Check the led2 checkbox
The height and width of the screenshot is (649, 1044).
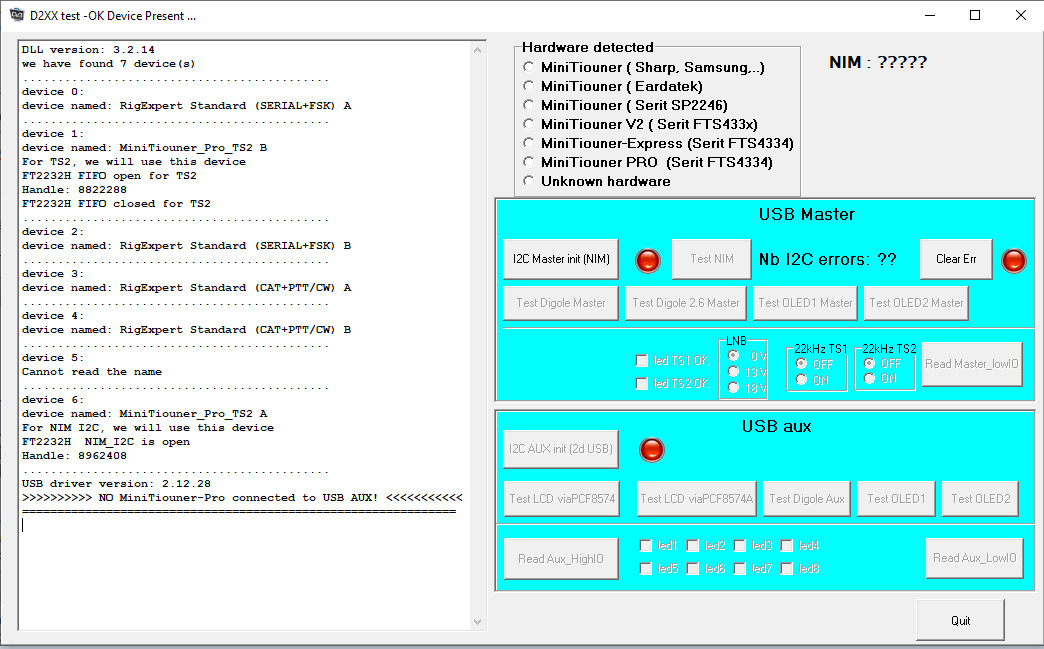692,546
